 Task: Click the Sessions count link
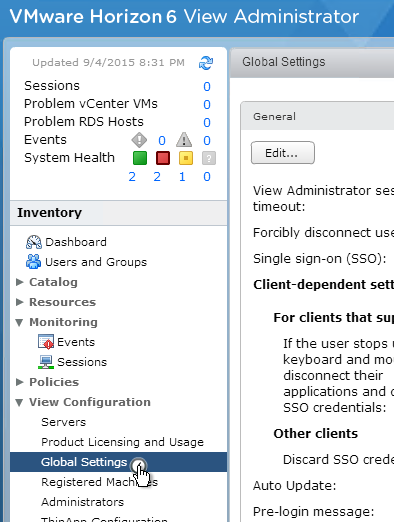click(x=207, y=87)
